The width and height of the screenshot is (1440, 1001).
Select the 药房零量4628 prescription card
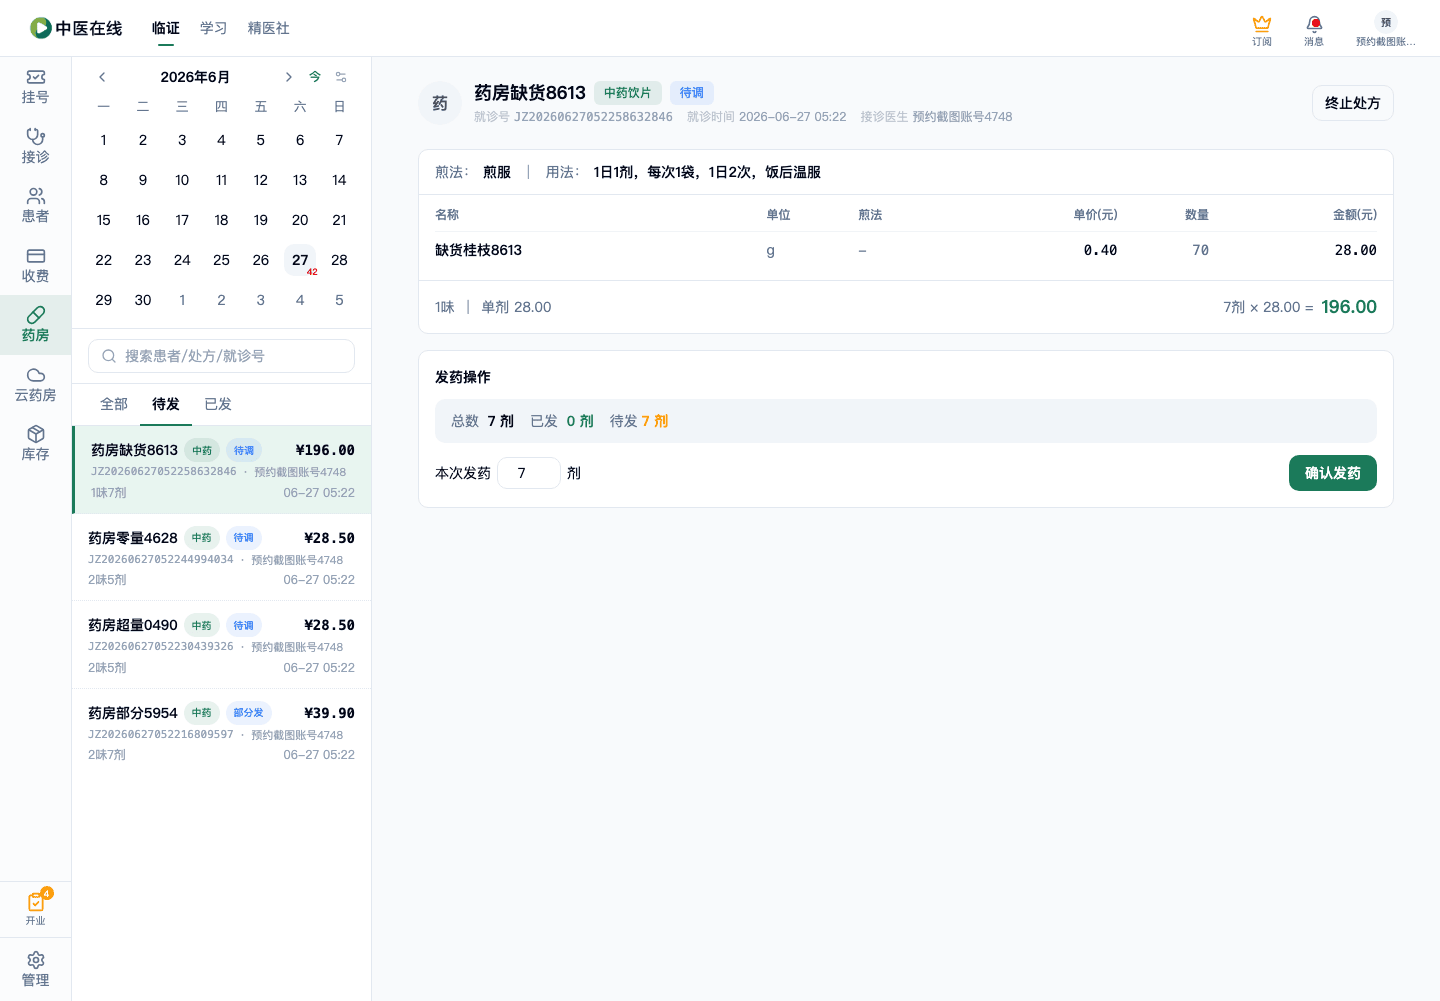tap(222, 557)
